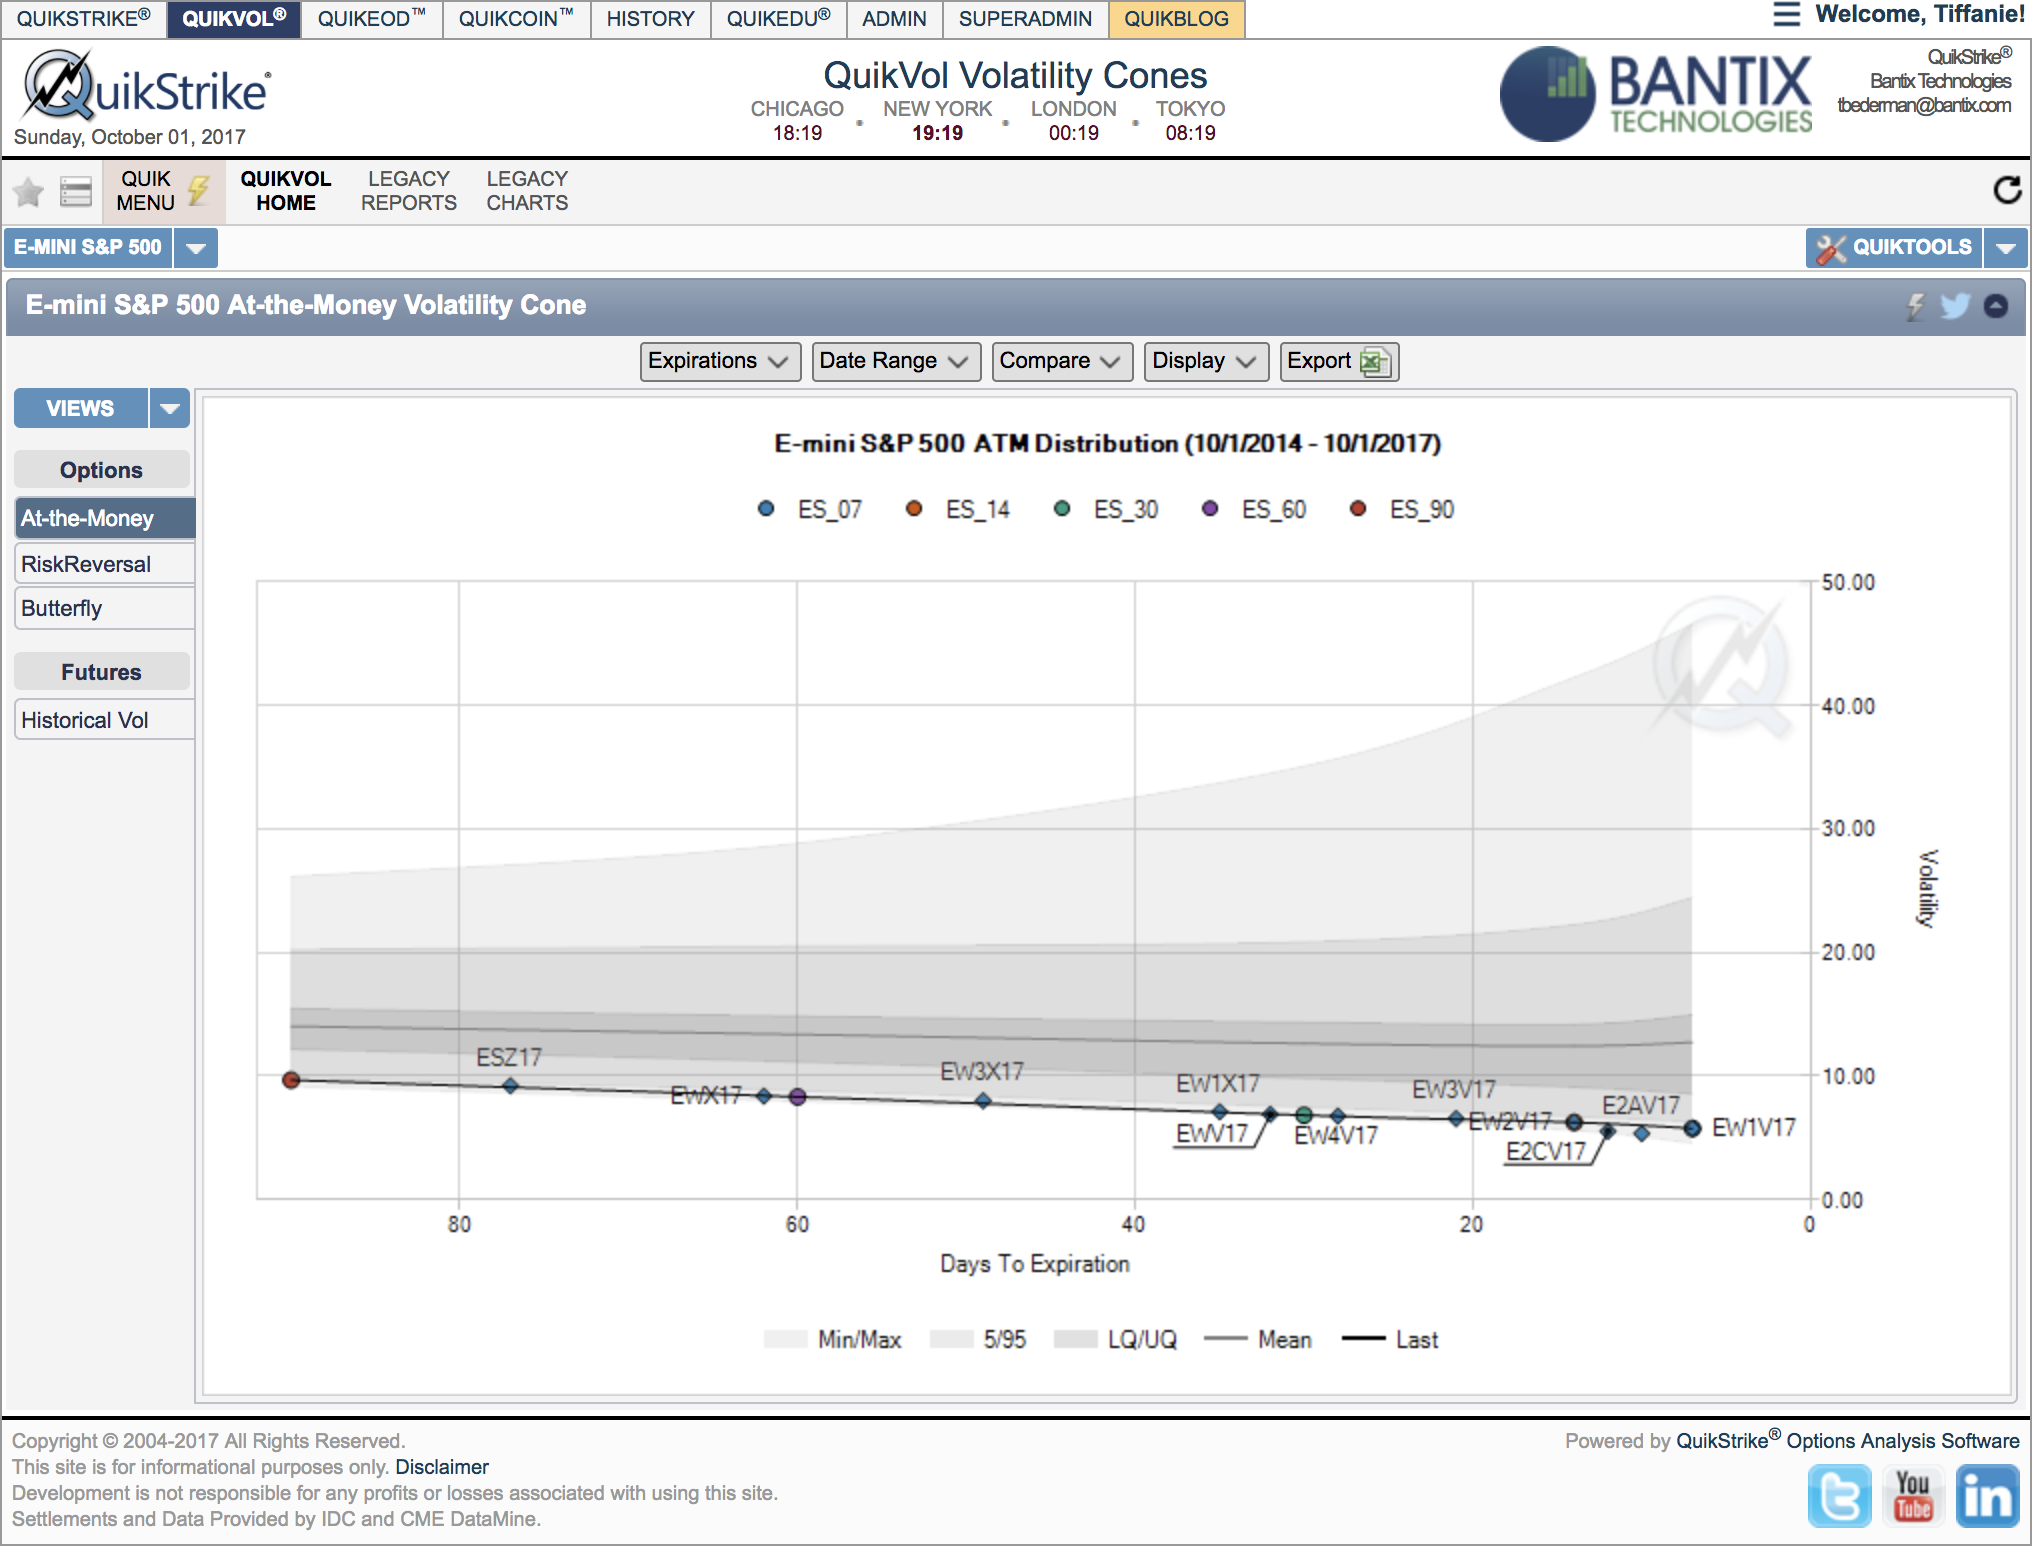
Task: Toggle the ES_07 series in the legend
Action: pyautogui.click(x=810, y=509)
